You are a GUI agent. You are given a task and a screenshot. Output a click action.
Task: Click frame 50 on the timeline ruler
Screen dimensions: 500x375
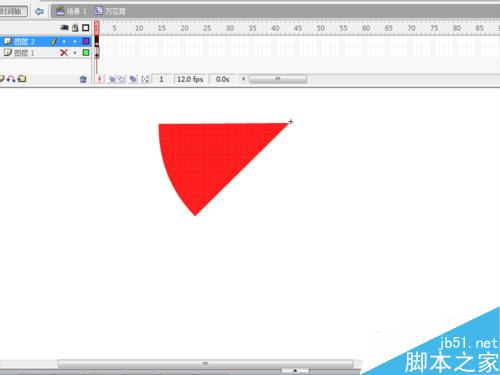click(x=320, y=28)
